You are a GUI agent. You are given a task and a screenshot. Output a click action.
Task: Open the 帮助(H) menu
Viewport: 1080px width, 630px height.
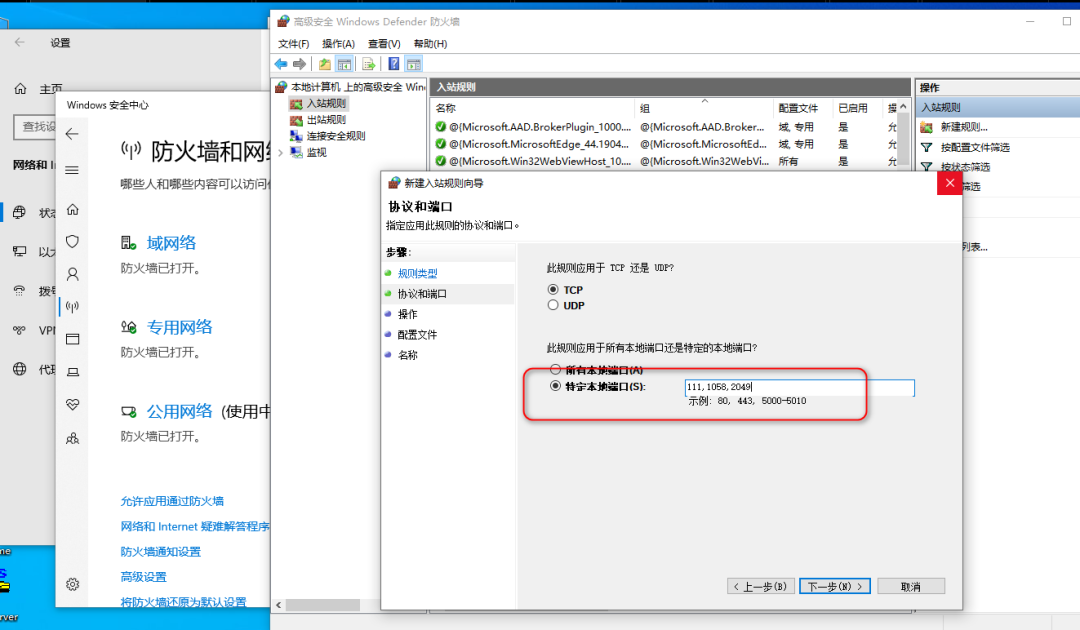tap(430, 43)
